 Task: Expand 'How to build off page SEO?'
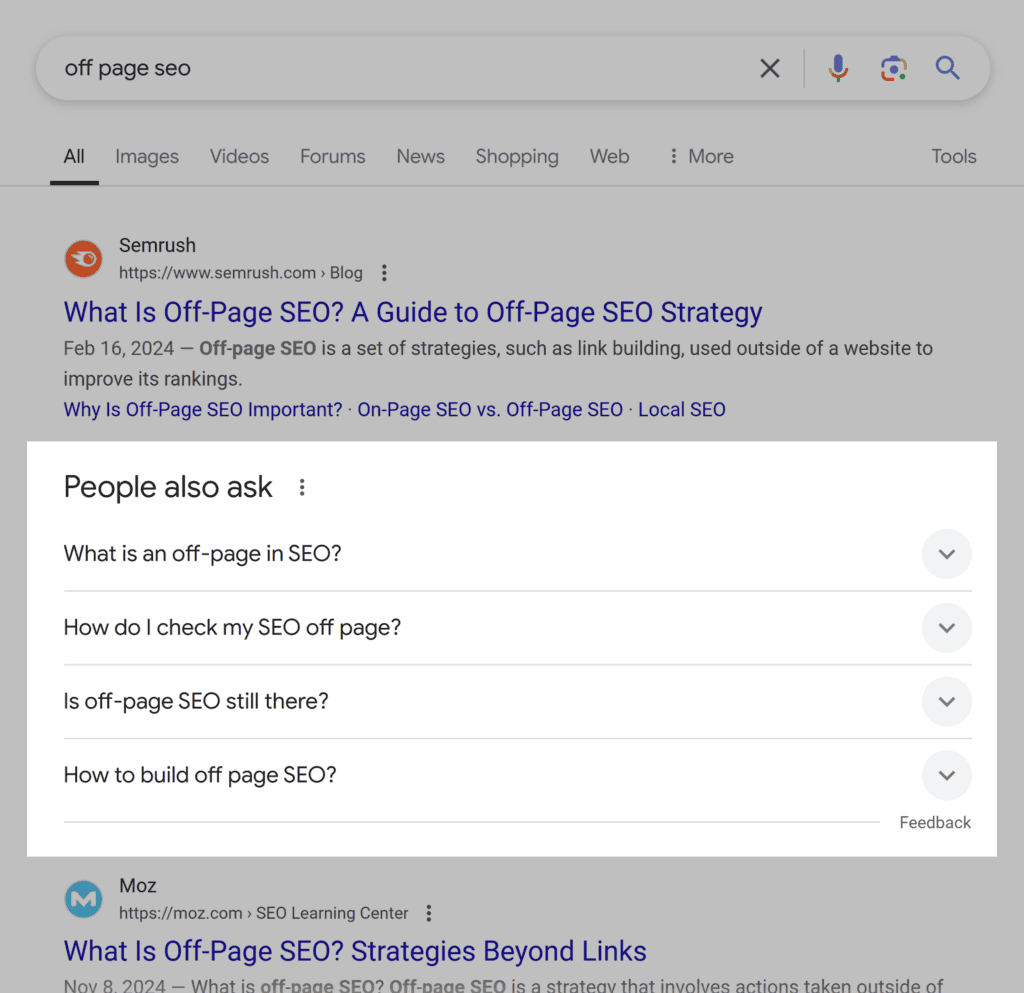tap(946, 775)
